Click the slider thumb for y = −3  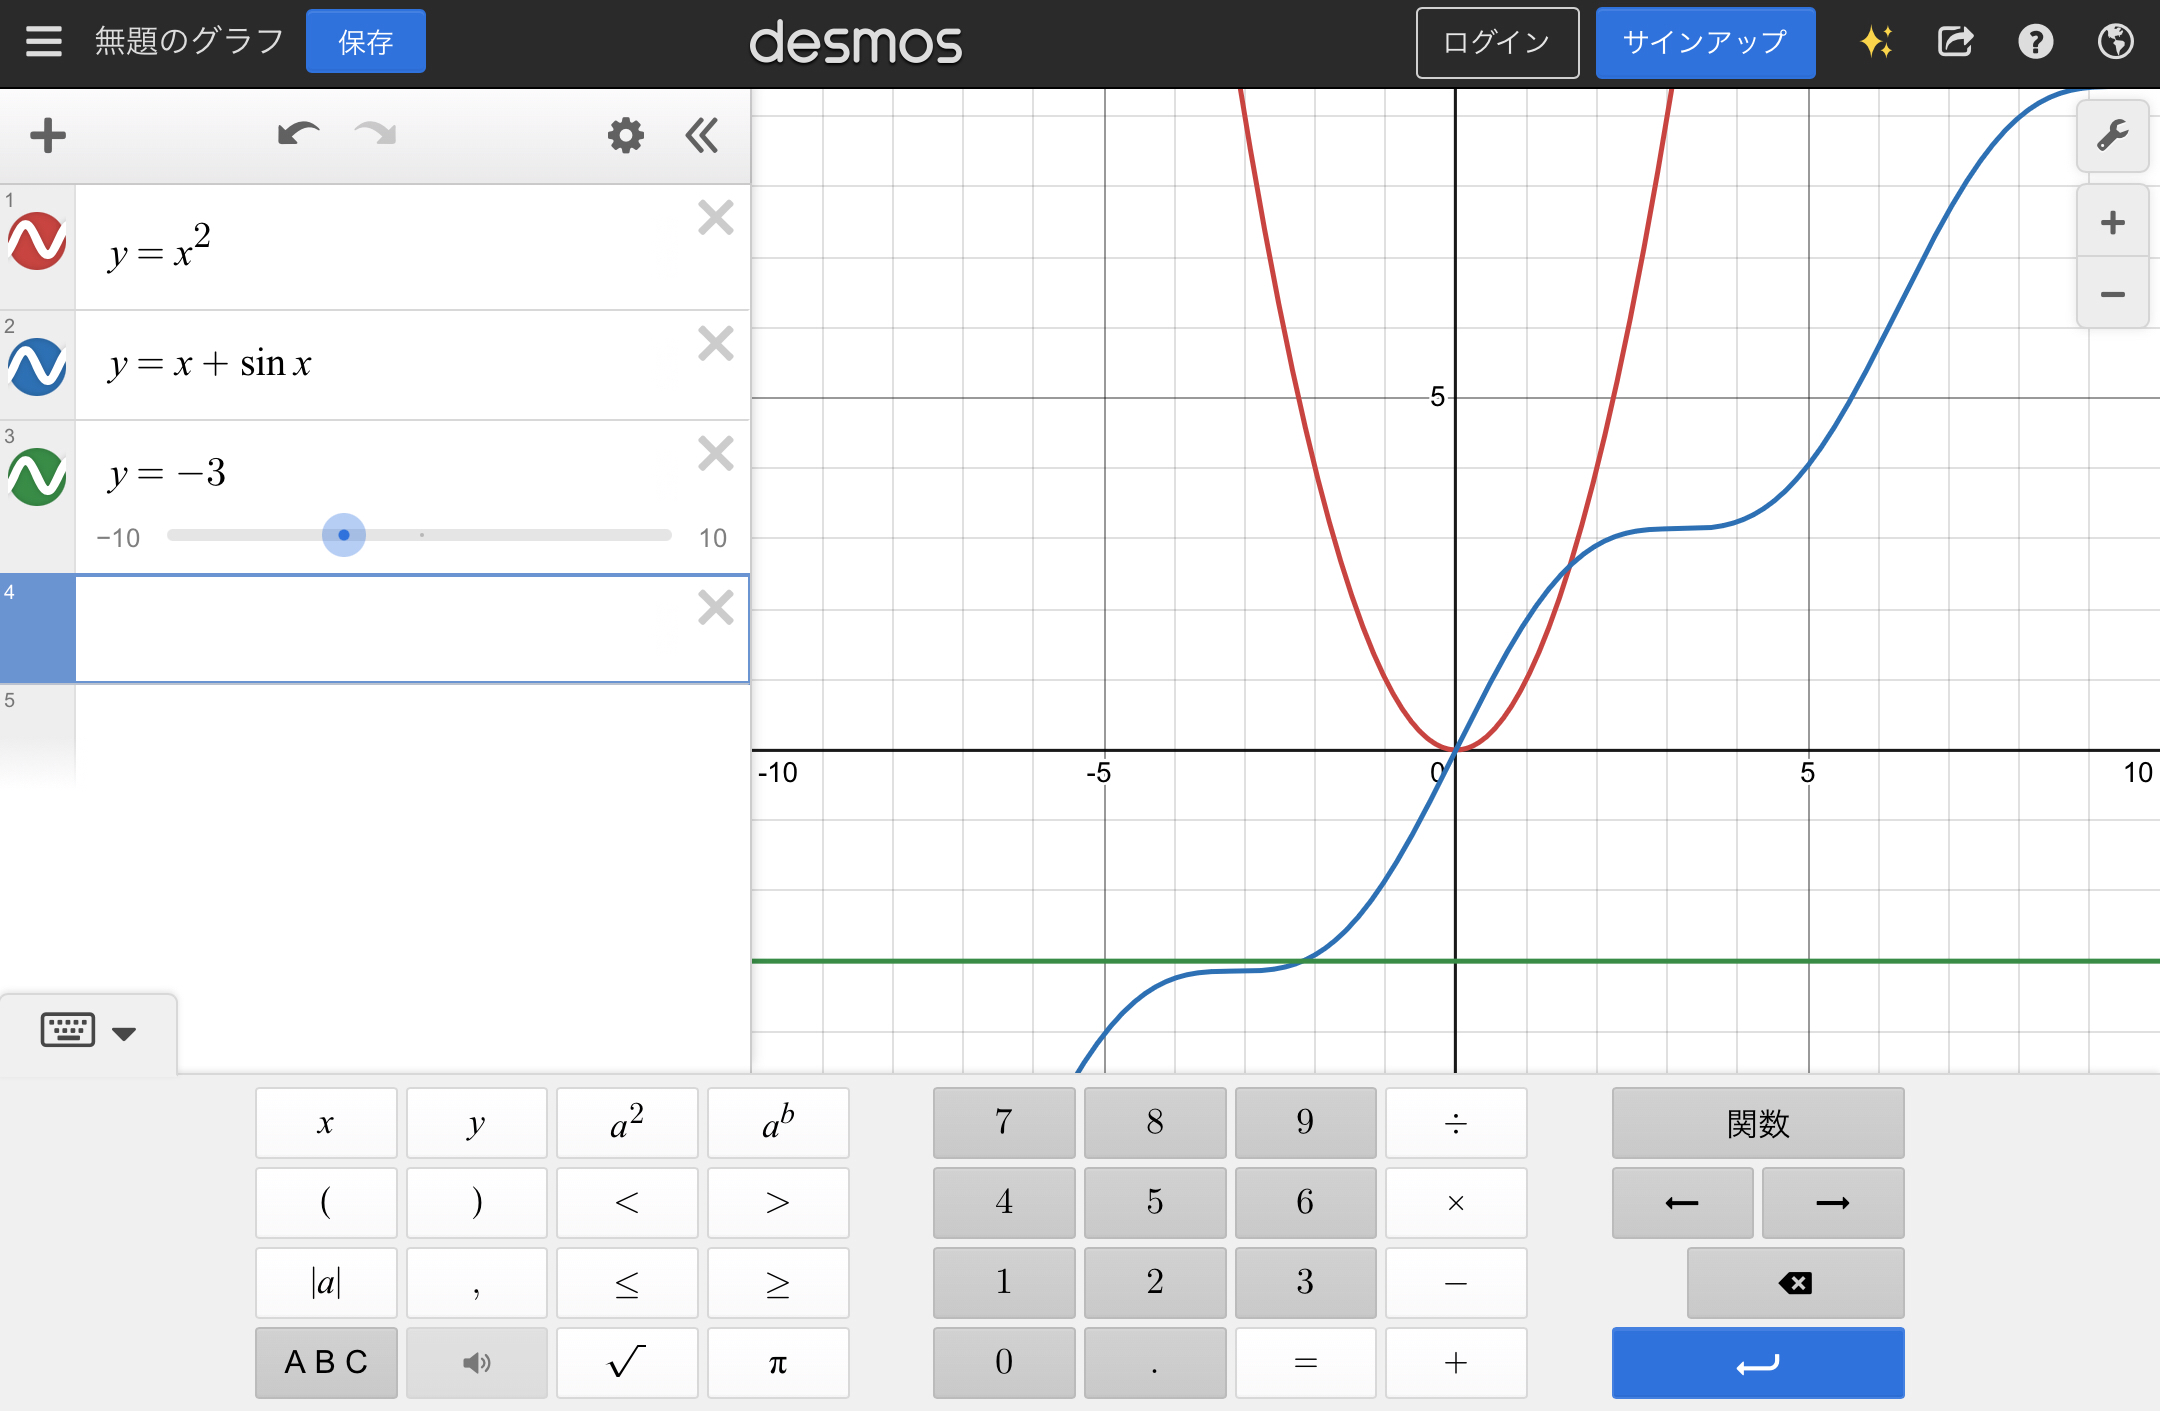point(344,535)
